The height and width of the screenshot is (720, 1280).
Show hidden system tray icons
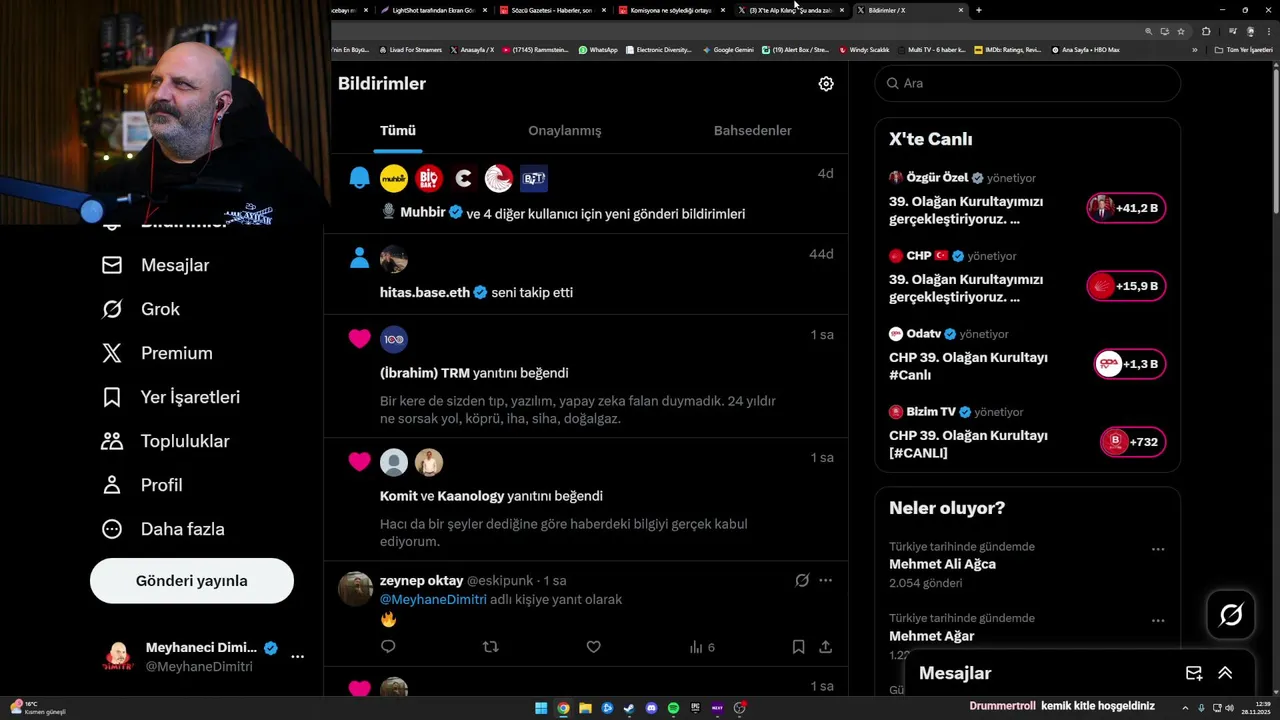click(1187, 708)
